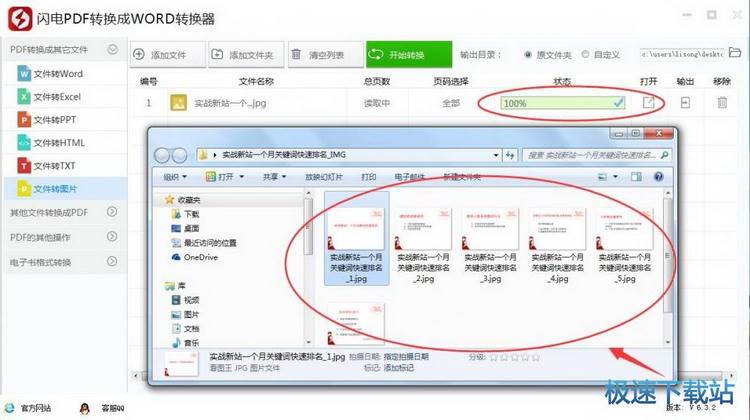750x420 pixels.
Task: Click Explorer forward navigation button
Action: [x=179, y=155]
